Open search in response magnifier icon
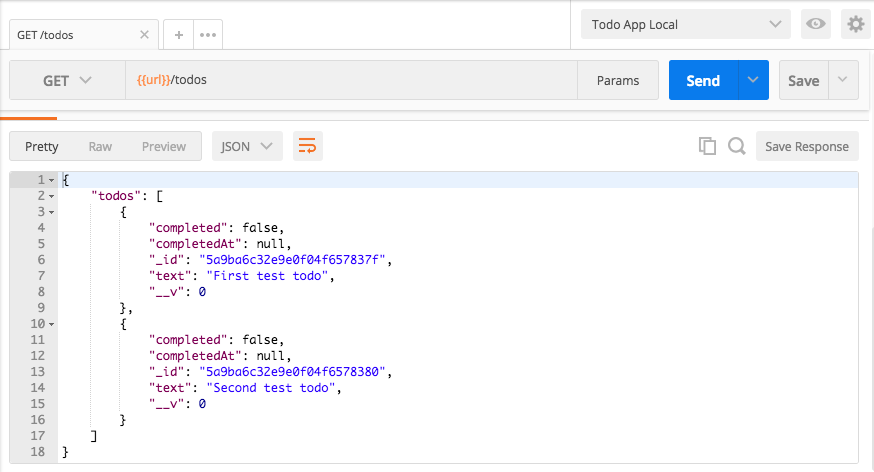The width and height of the screenshot is (874, 472). point(737,146)
